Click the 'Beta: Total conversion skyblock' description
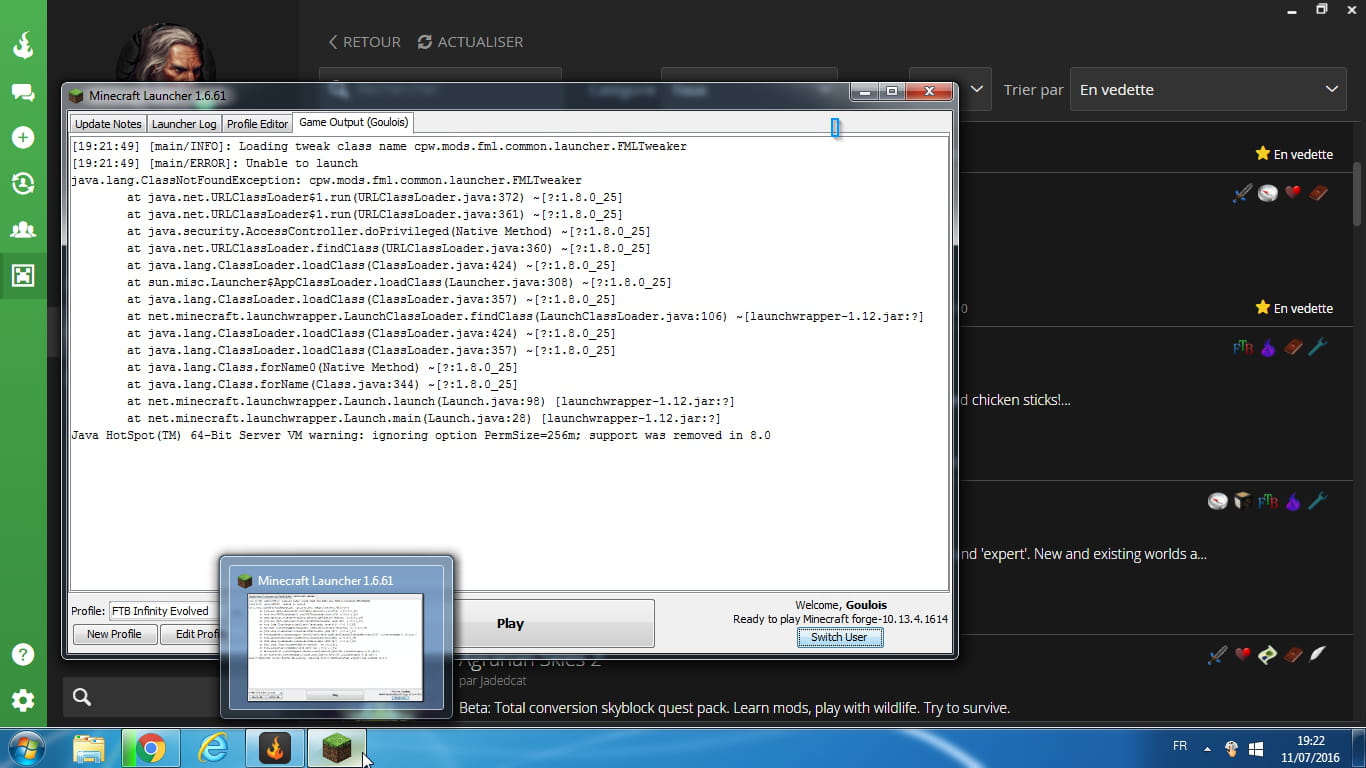The height and width of the screenshot is (768, 1366). pos(734,708)
